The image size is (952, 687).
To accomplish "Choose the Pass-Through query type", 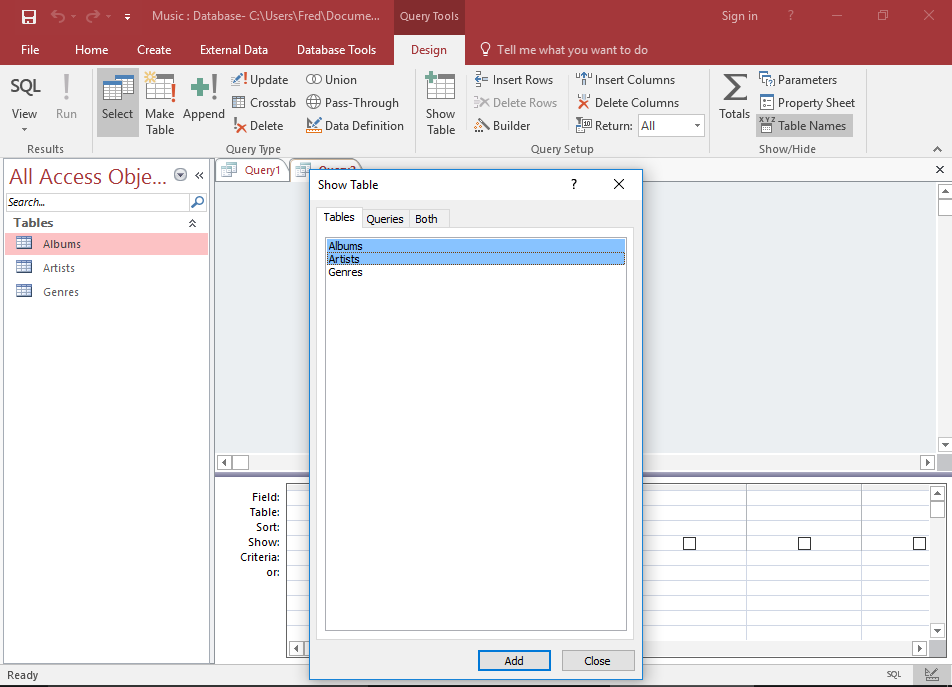I will click(x=352, y=103).
